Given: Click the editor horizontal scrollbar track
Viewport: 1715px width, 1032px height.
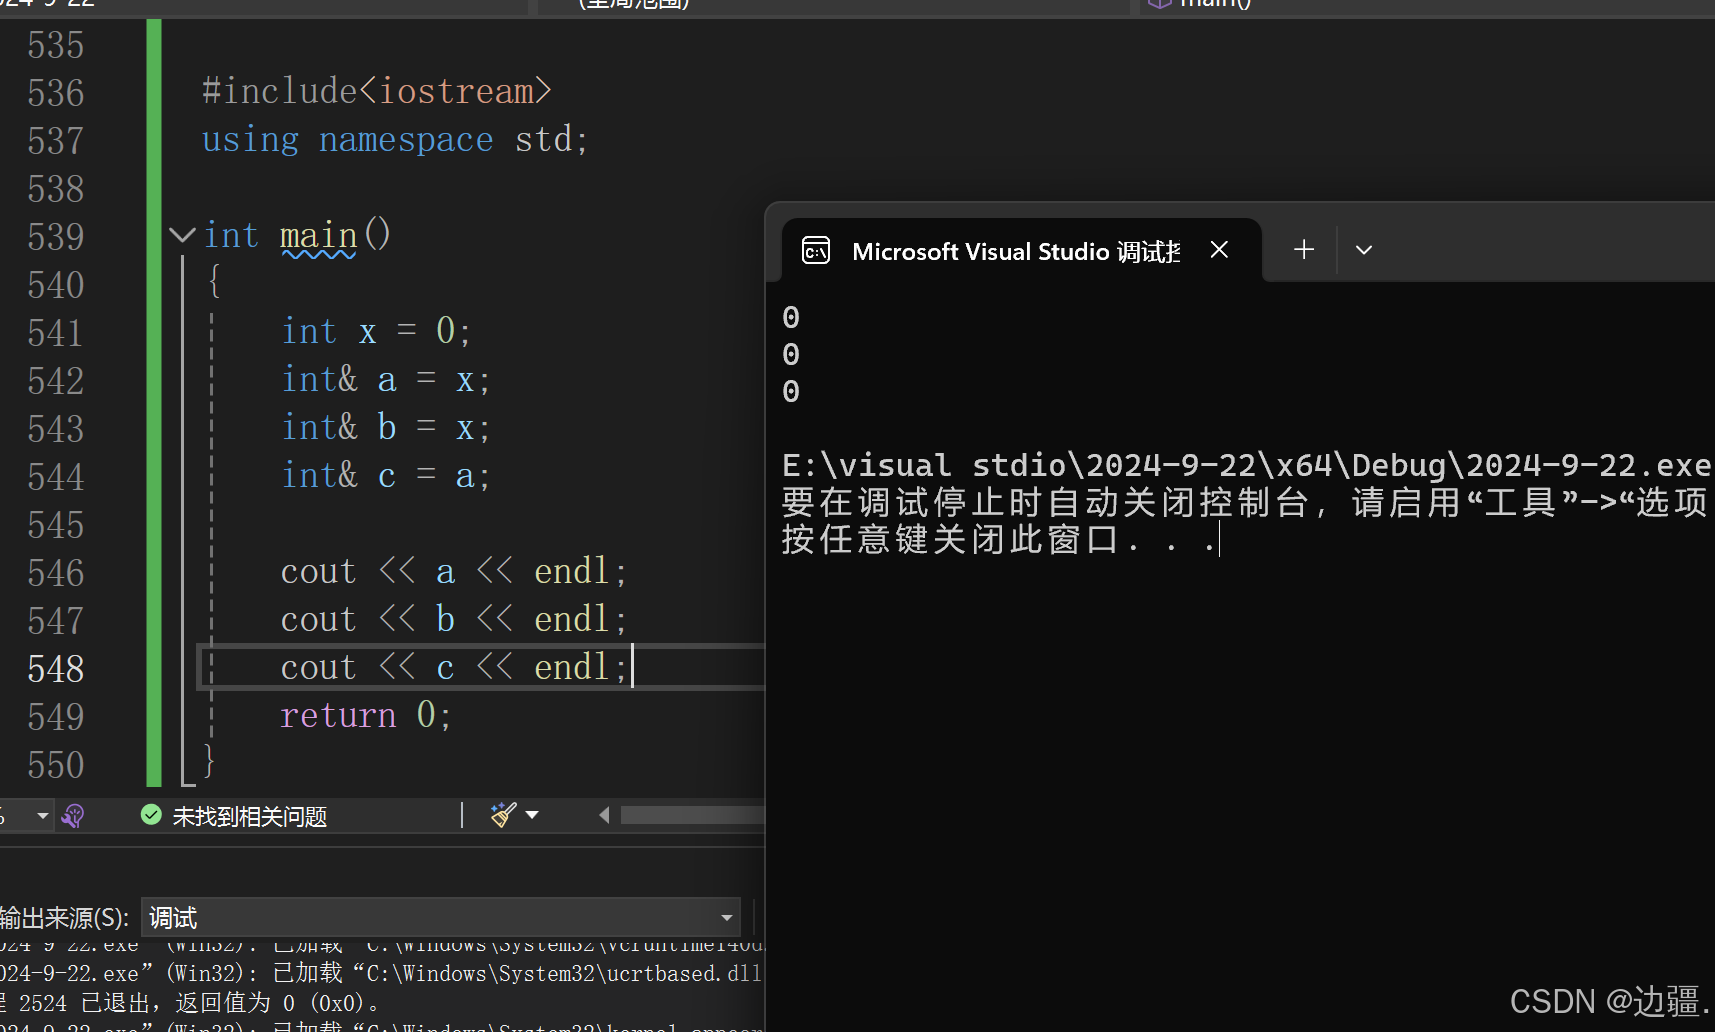Looking at the screenshot, I should (692, 815).
